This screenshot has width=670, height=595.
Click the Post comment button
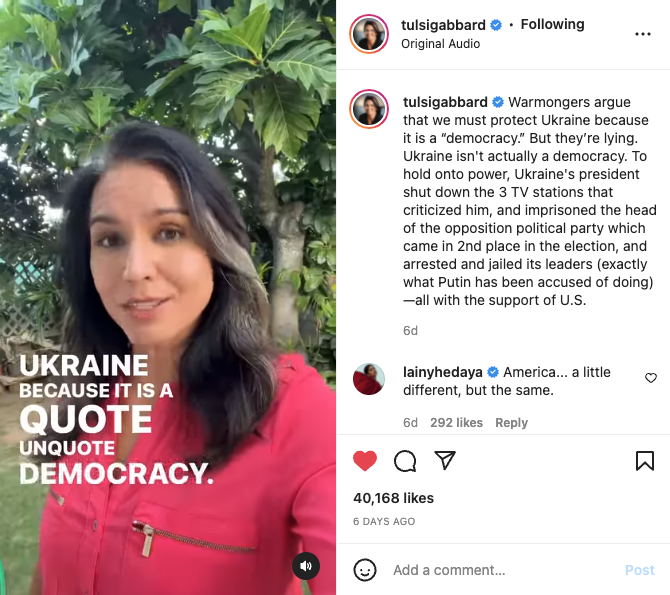click(640, 570)
